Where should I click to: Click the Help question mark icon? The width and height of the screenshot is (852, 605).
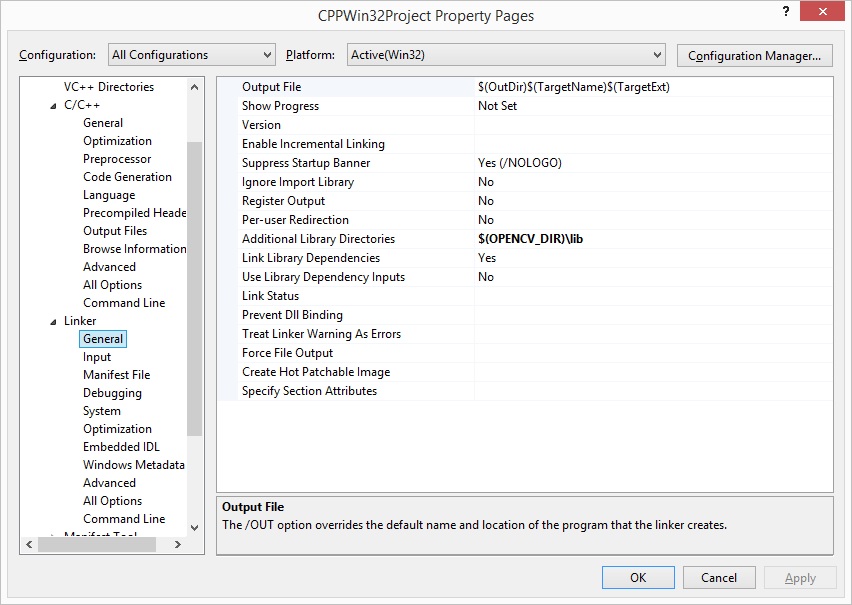coord(785,11)
